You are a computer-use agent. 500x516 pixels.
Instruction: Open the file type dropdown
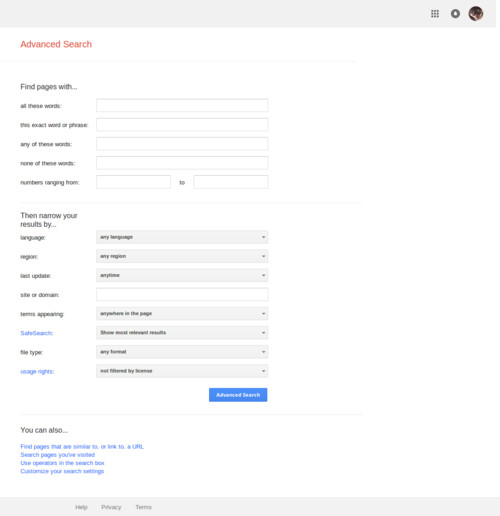[182, 352]
